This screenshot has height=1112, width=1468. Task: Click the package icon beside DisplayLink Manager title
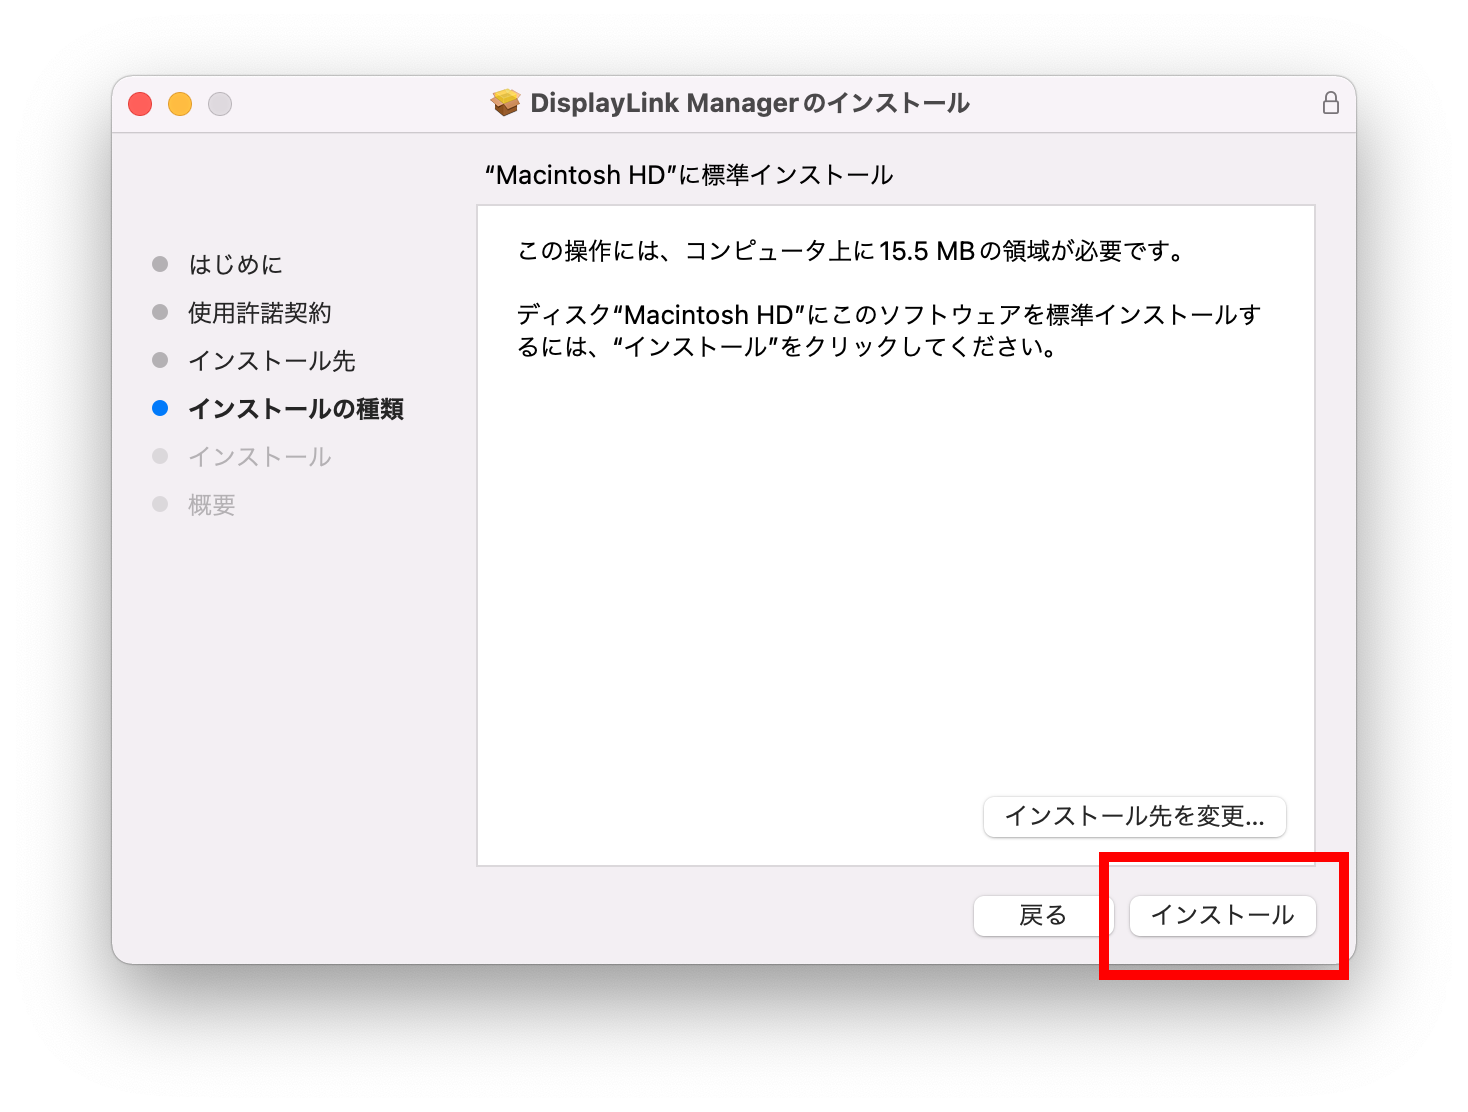point(506,103)
